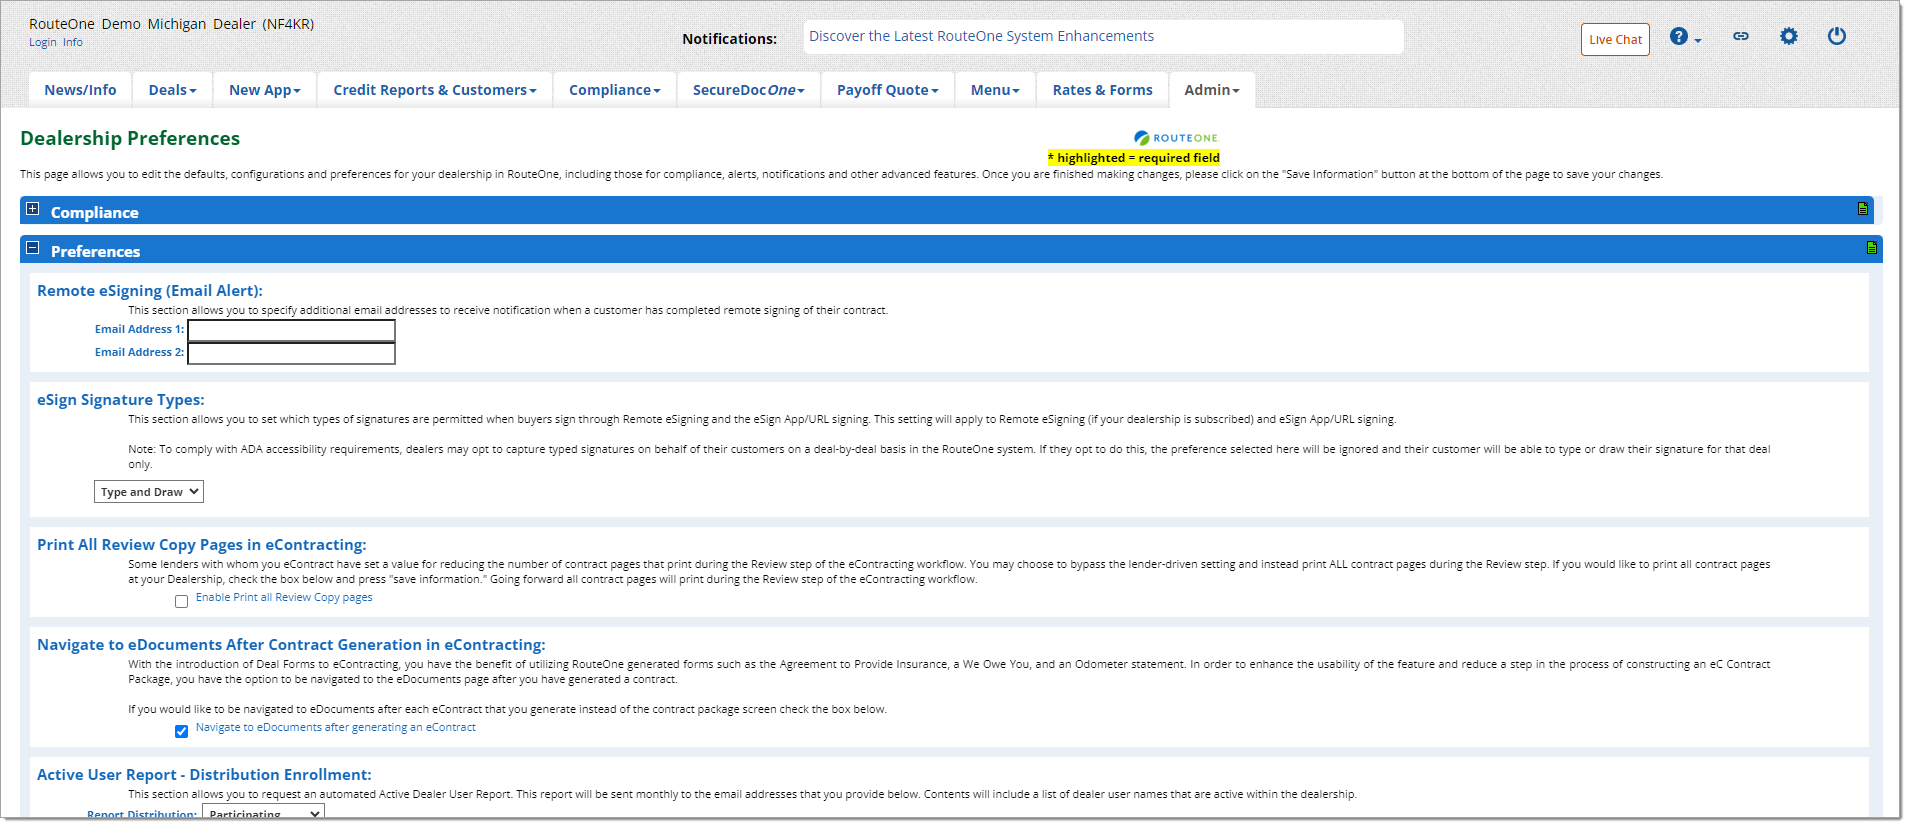Open the SecureDocOne menu

(x=748, y=90)
